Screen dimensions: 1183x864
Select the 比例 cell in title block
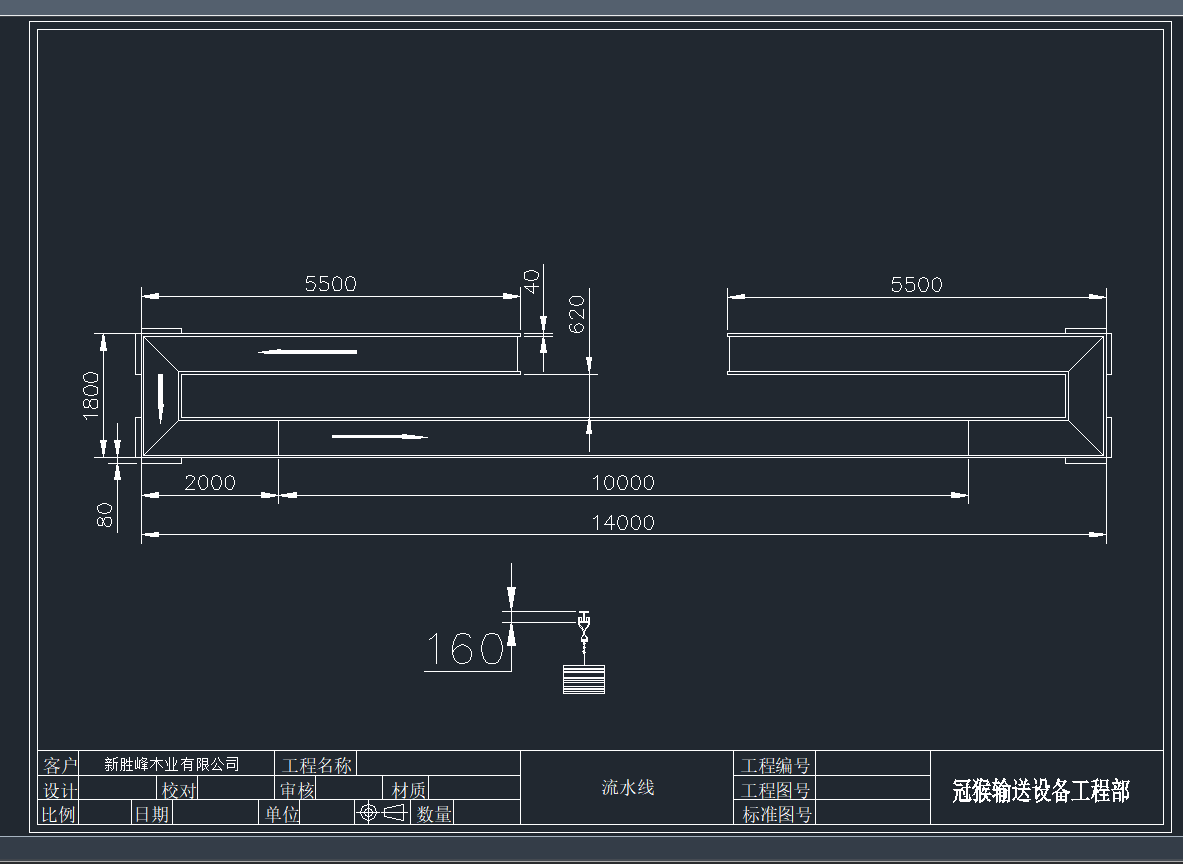coord(59,813)
